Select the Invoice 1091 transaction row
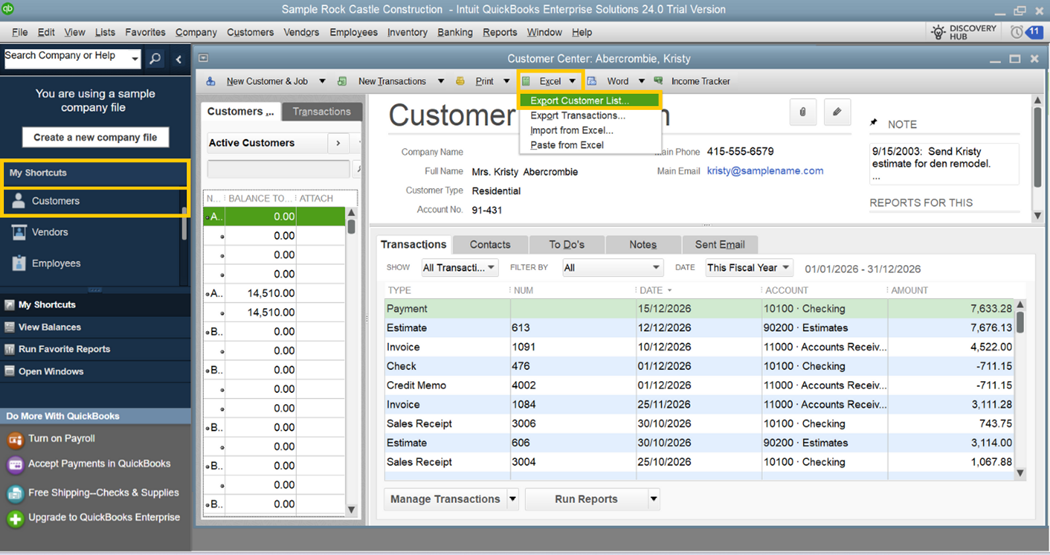Viewport: 1050px width, 555px height. pos(698,347)
